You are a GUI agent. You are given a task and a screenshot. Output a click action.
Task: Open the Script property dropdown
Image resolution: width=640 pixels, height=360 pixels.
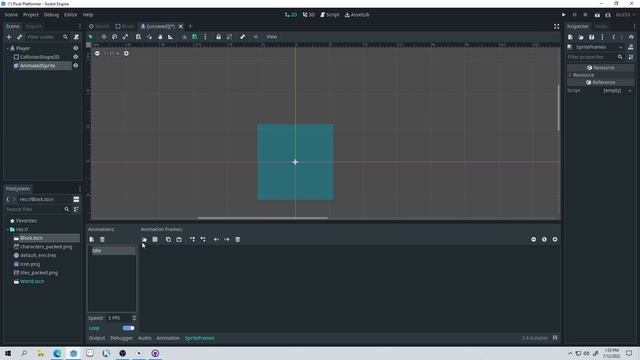click(630, 91)
